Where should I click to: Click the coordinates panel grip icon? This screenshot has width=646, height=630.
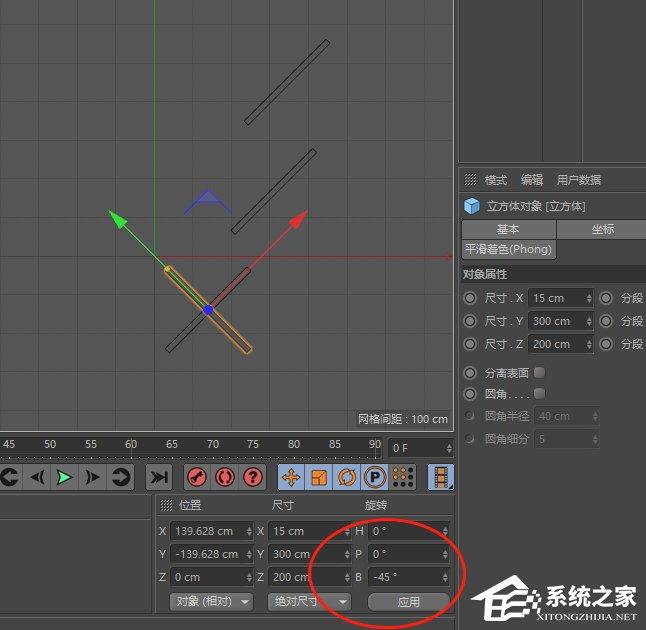166,505
